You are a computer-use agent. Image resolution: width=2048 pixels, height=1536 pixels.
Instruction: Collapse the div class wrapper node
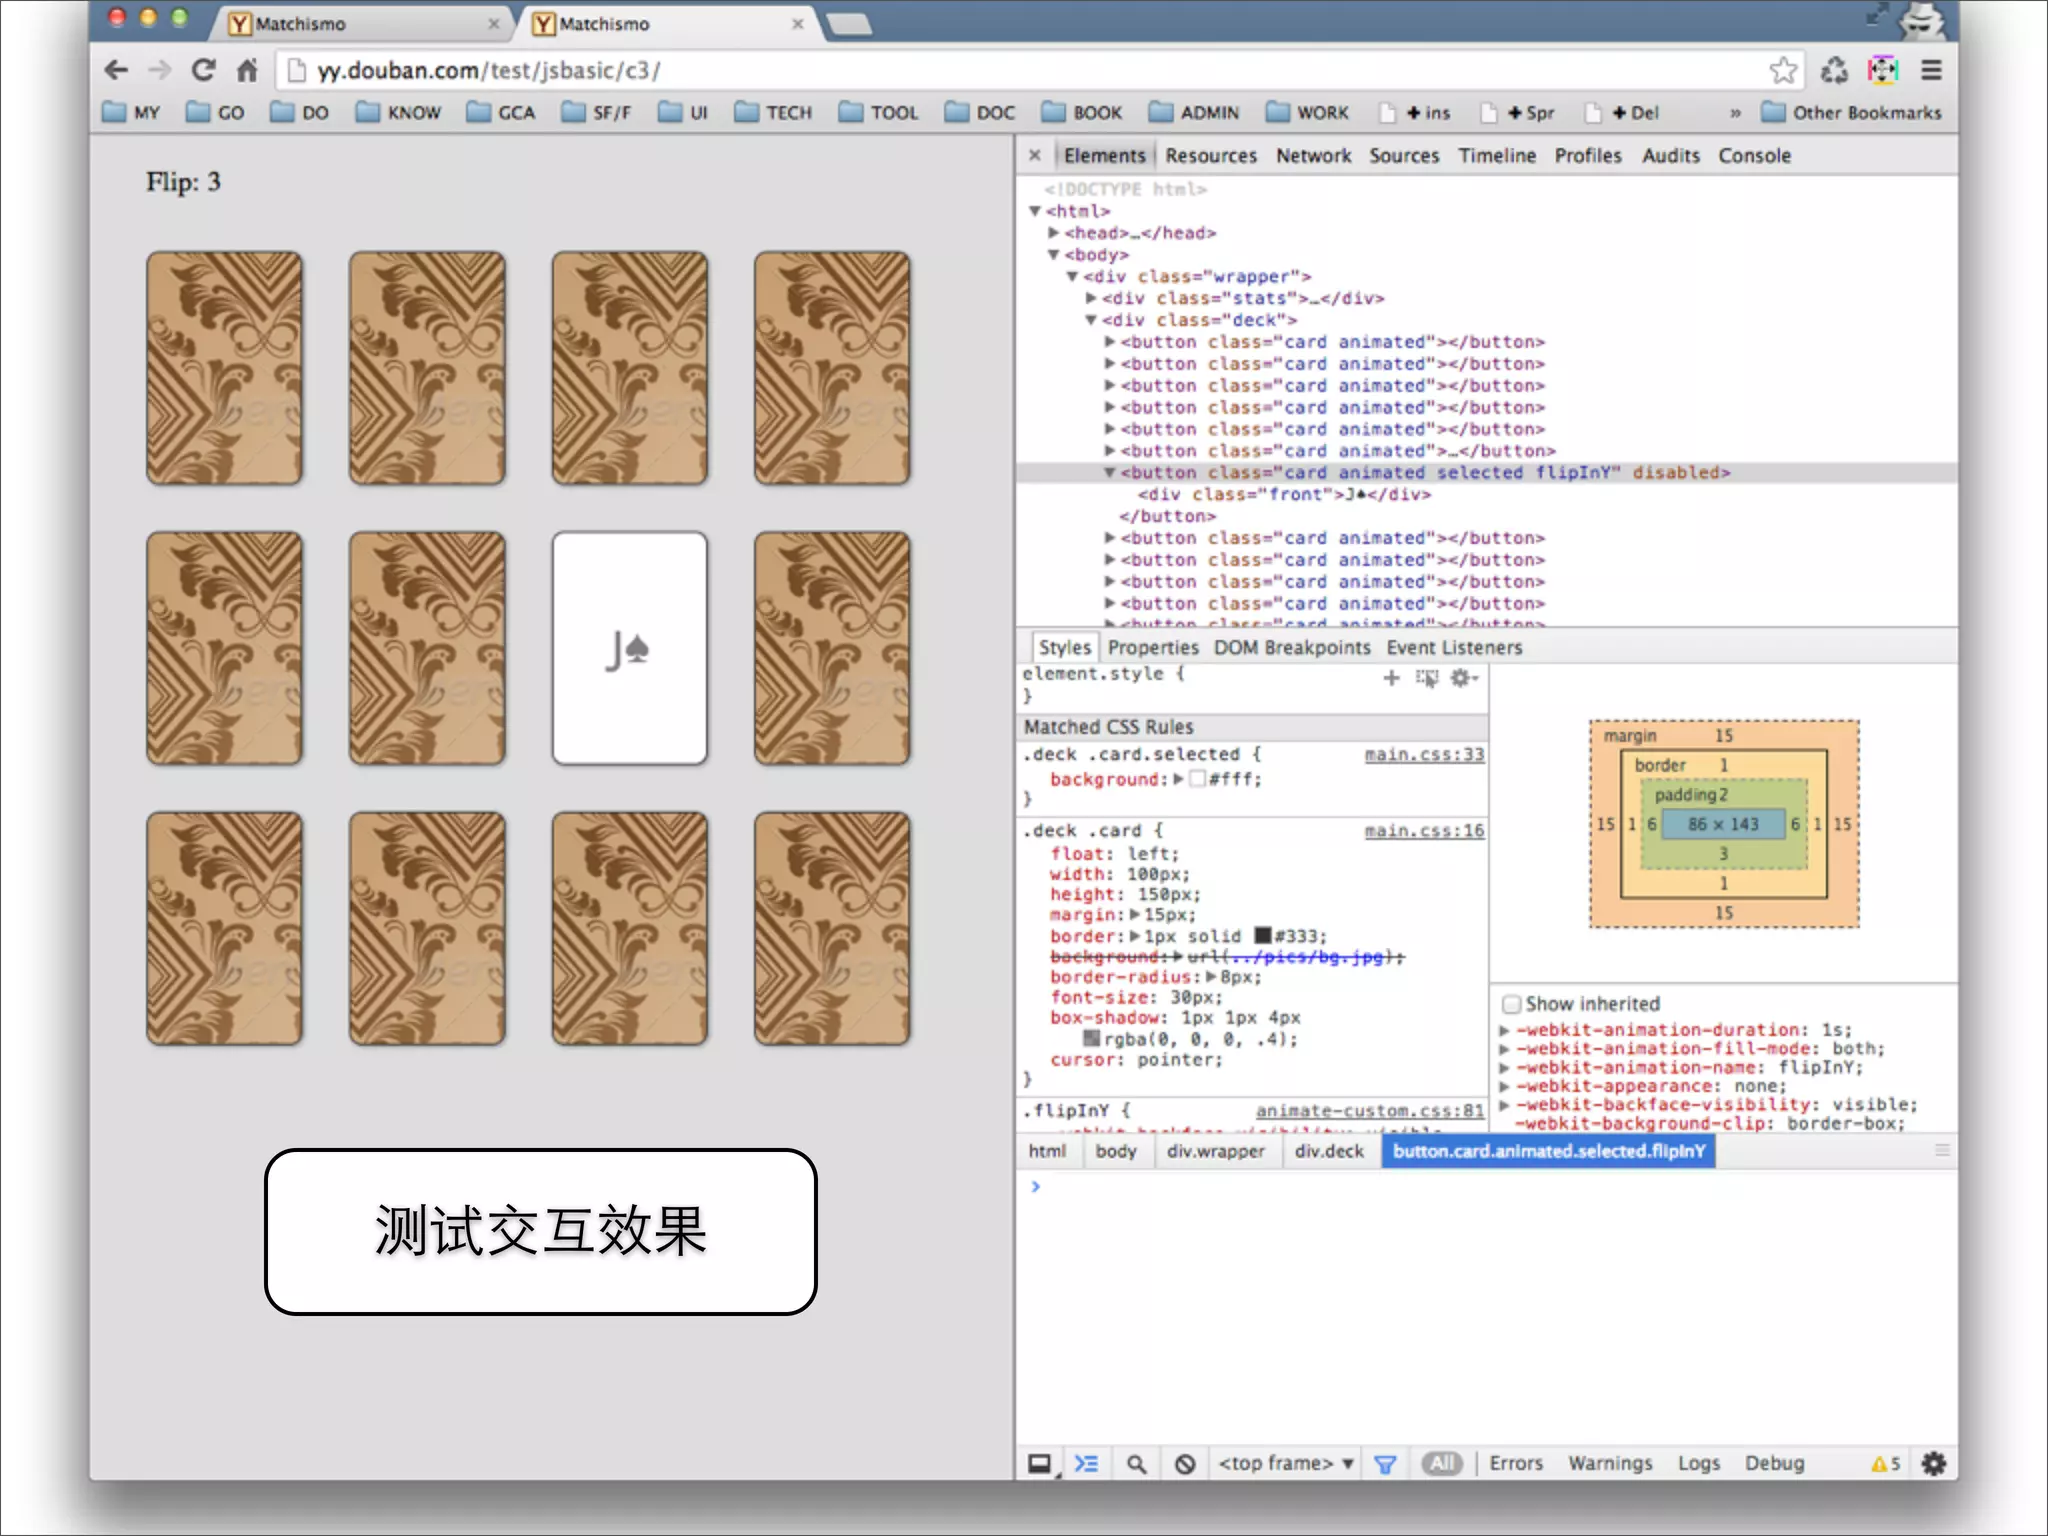[x=1072, y=277]
